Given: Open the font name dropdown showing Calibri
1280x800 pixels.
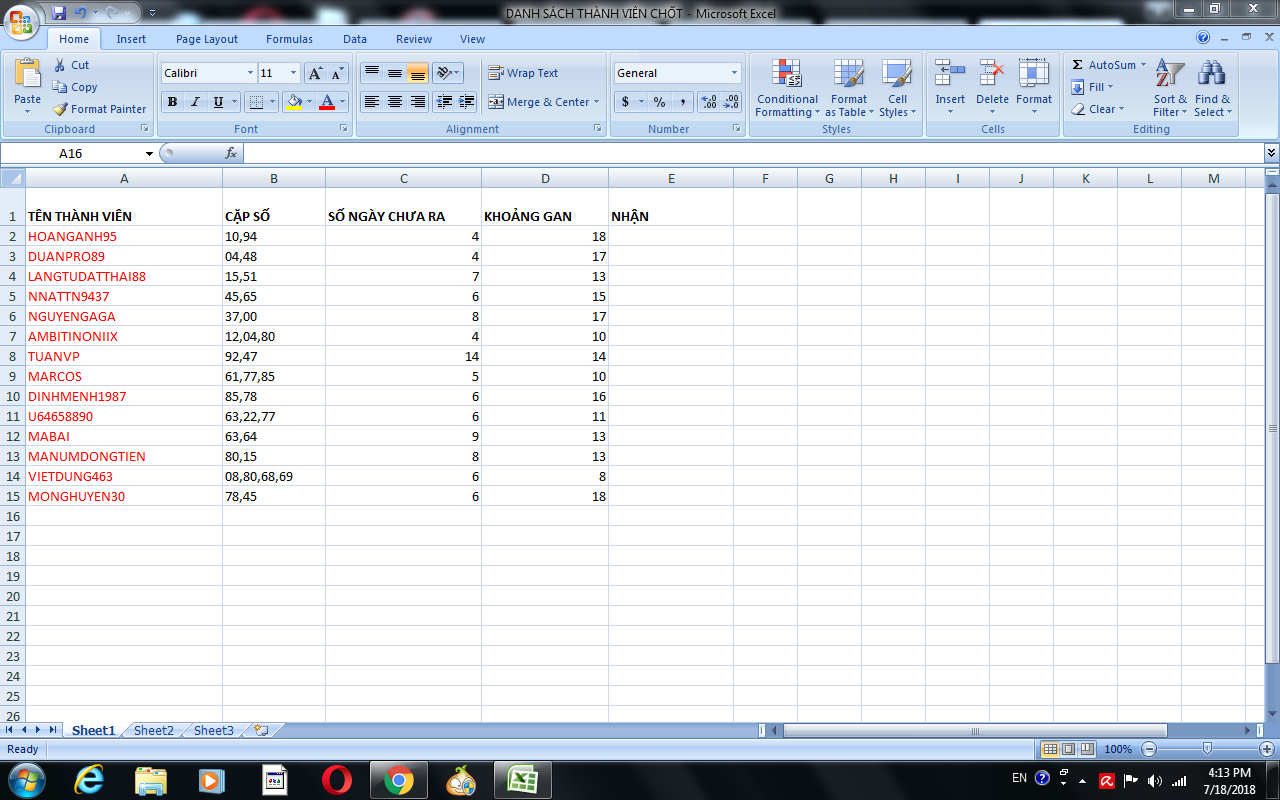Looking at the screenshot, I should tap(250, 73).
